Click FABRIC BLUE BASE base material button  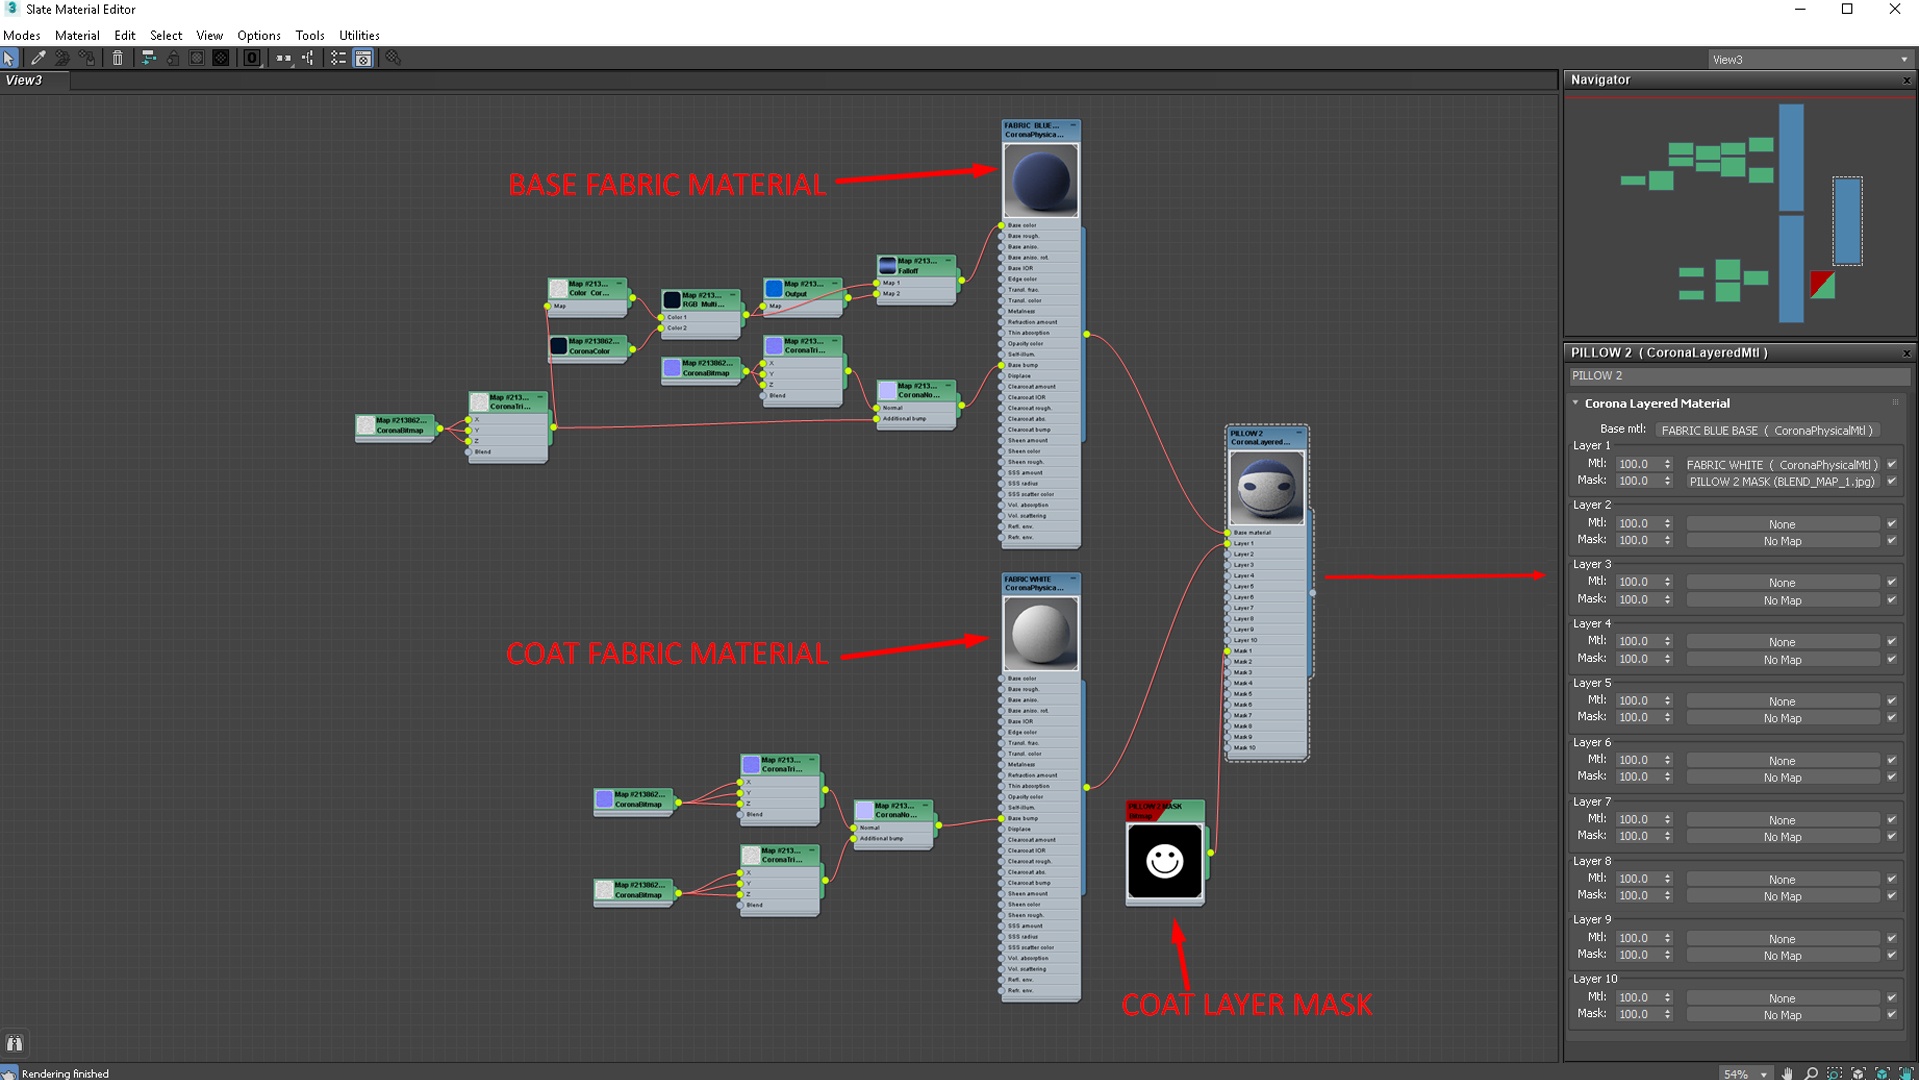coord(1766,430)
